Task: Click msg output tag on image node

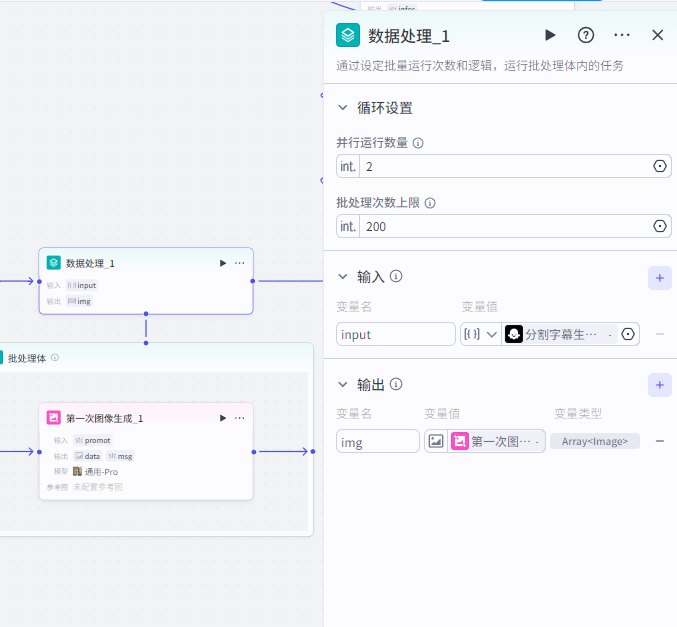Action: coord(120,456)
